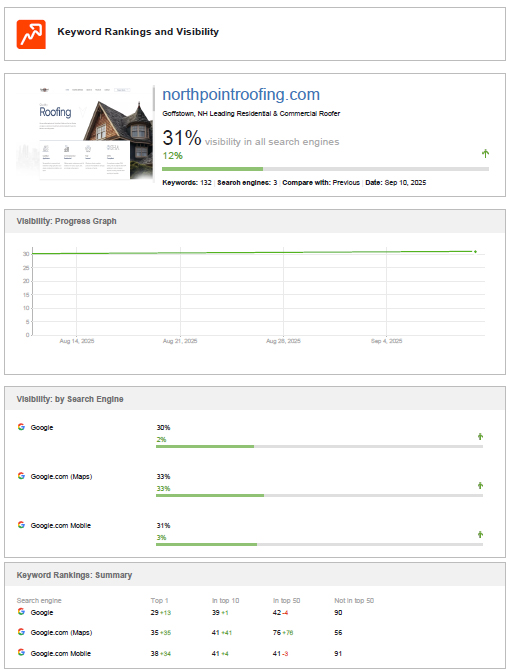Click the Google.com Mobile 31% visibility bar
Viewport: 510px width, 669px height.
(319, 544)
